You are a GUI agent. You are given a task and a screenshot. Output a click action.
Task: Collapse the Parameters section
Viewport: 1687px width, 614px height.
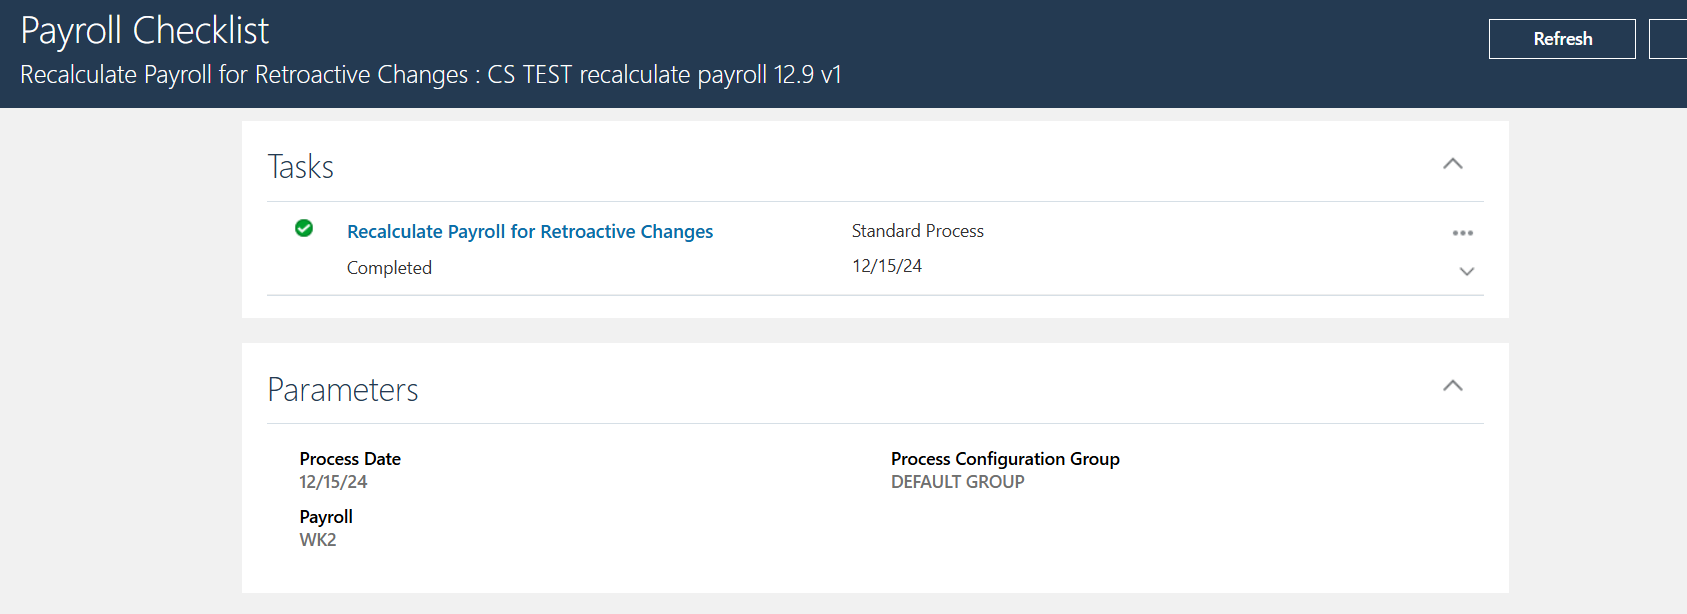1453,386
